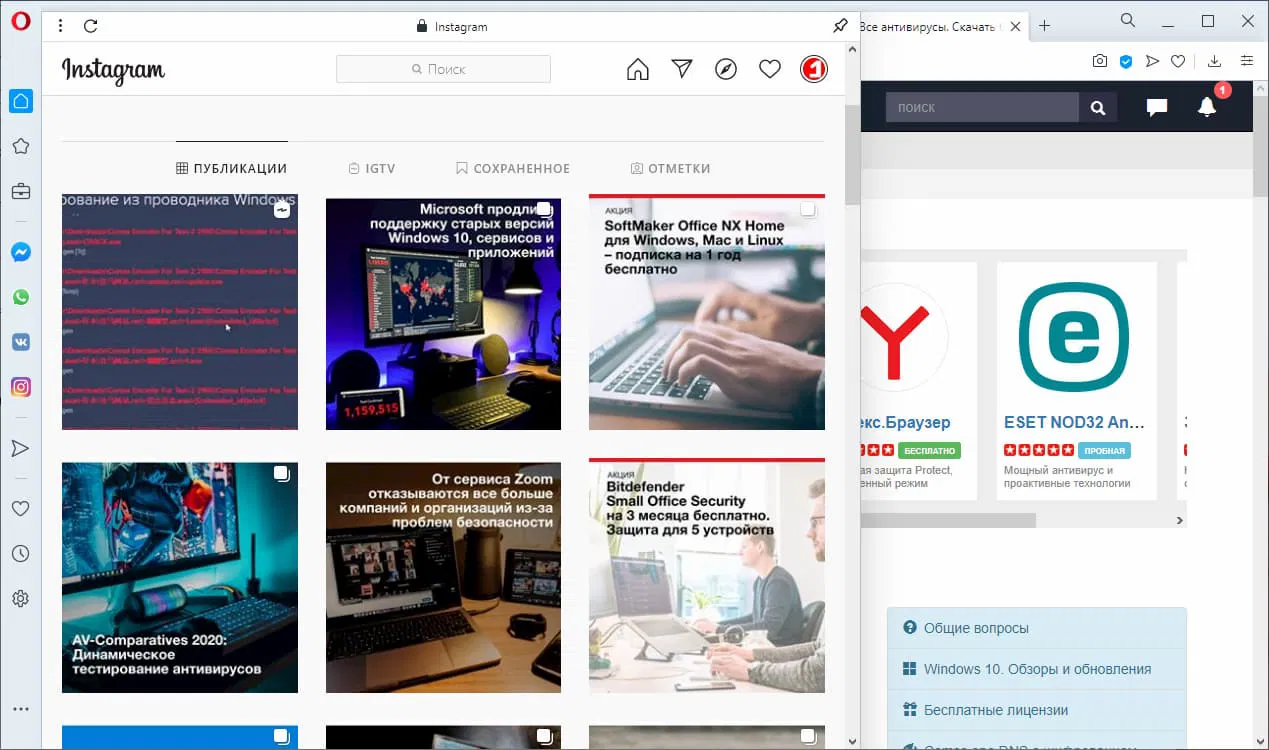Click the site поиск search field
This screenshot has height=750, width=1269.
pyautogui.click(x=982, y=107)
